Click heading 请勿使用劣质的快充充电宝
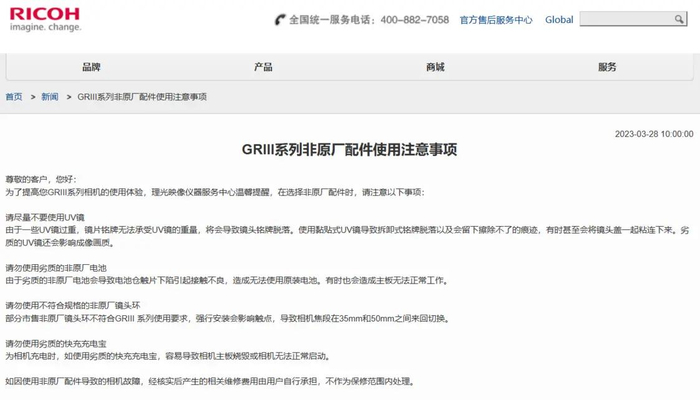Image resolution: width=700 pixels, height=400 pixels. tap(56, 344)
